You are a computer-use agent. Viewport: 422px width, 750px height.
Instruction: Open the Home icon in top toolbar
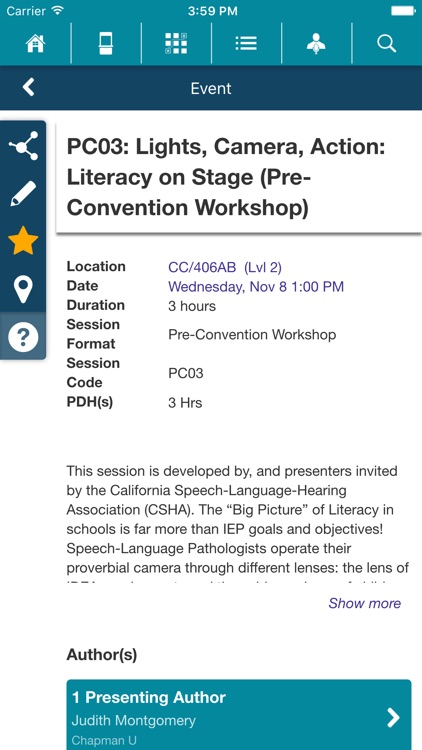(35, 44)
